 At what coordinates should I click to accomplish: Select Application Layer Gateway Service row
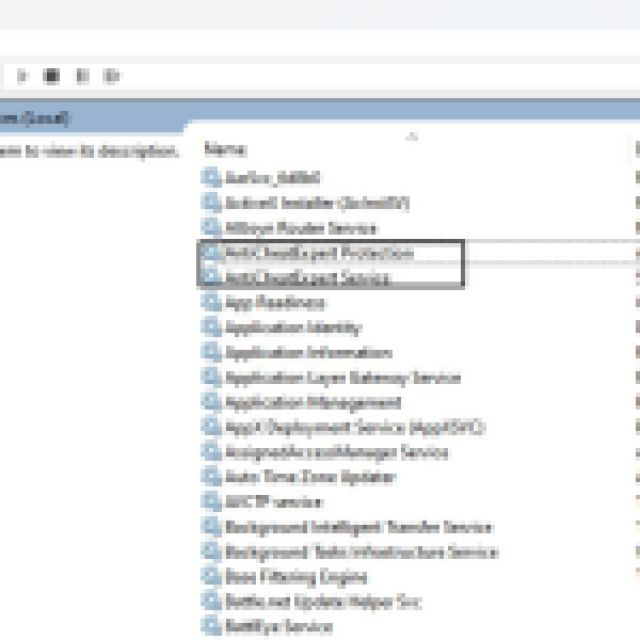(x=342, y=378)
